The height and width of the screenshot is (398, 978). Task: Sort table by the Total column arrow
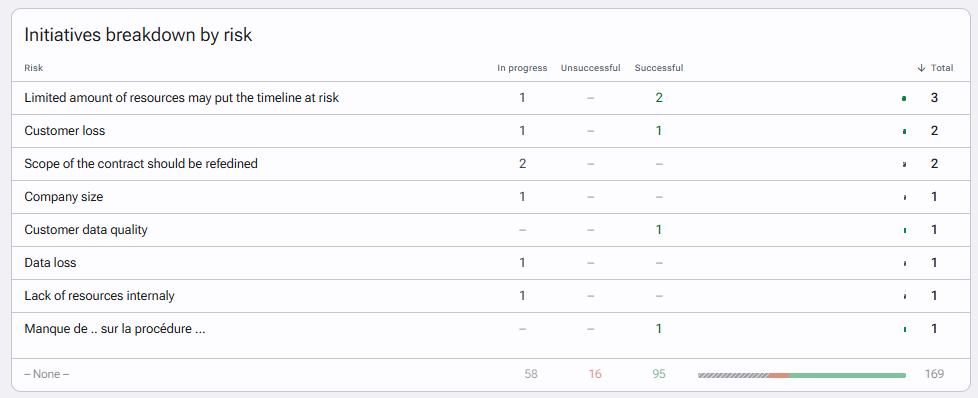[x=921, y=68]
